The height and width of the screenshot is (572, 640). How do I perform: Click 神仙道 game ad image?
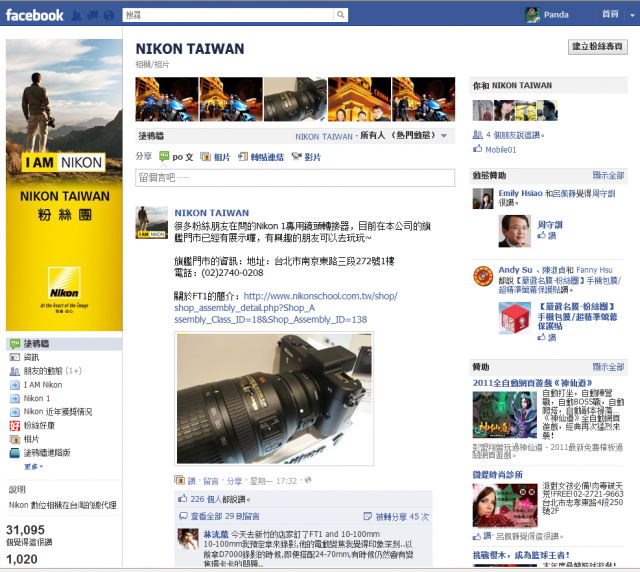coord(505,415)
